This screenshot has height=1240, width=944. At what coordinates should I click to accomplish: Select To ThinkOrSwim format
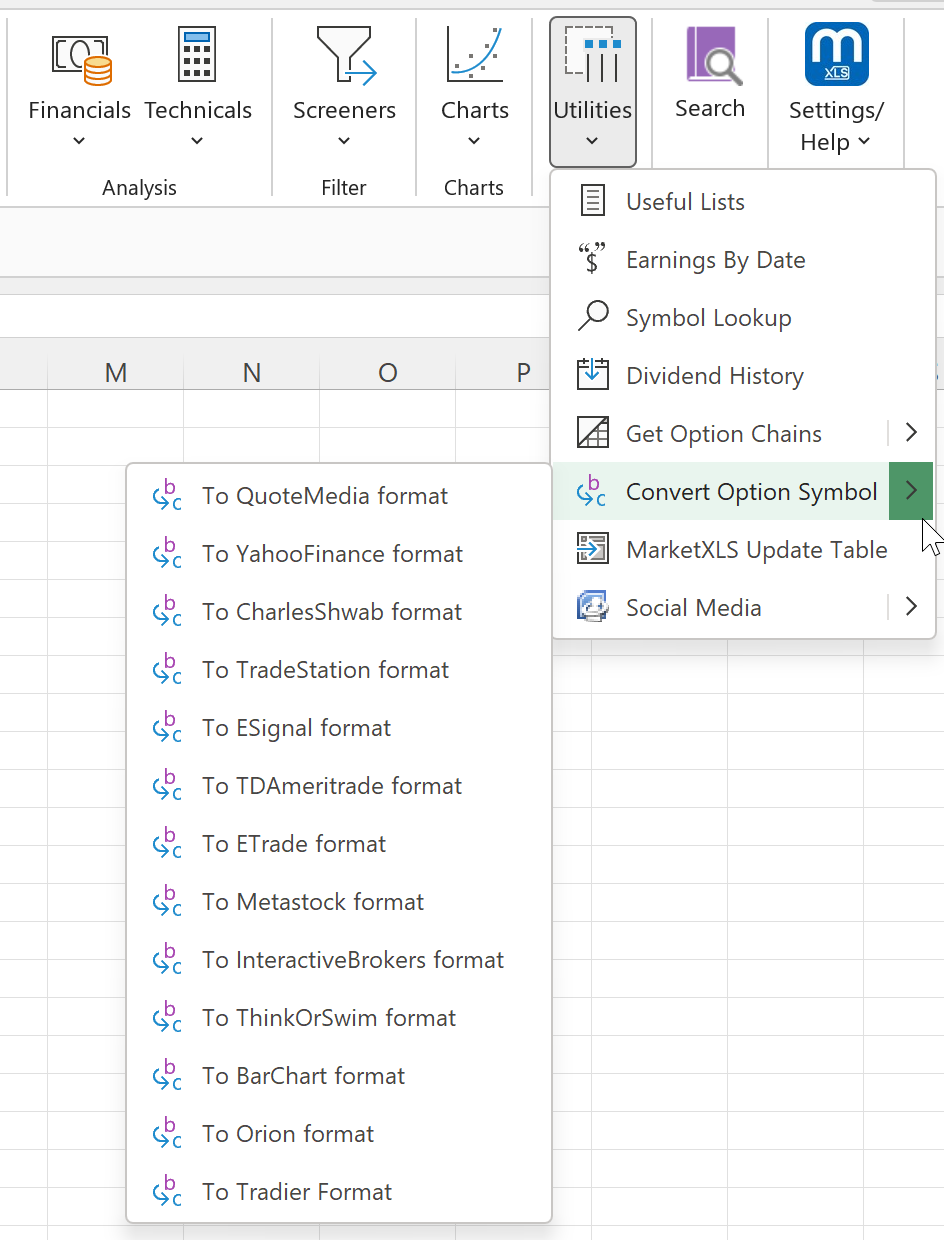(x=339, y=1018)
